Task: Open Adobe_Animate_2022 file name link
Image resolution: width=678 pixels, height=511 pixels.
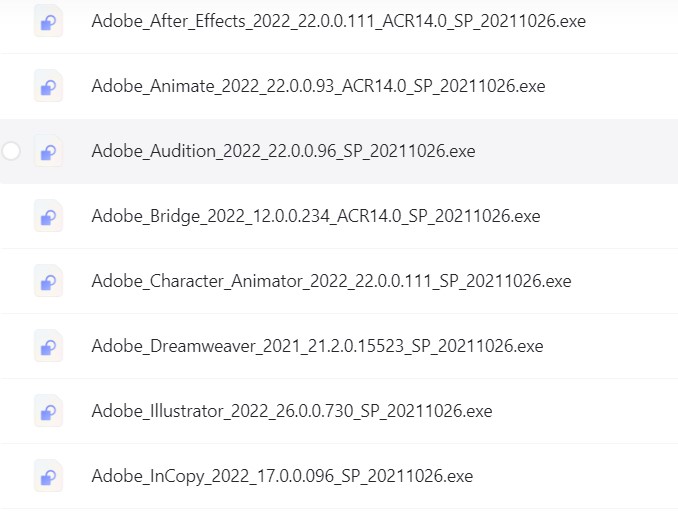Action: 318,86
